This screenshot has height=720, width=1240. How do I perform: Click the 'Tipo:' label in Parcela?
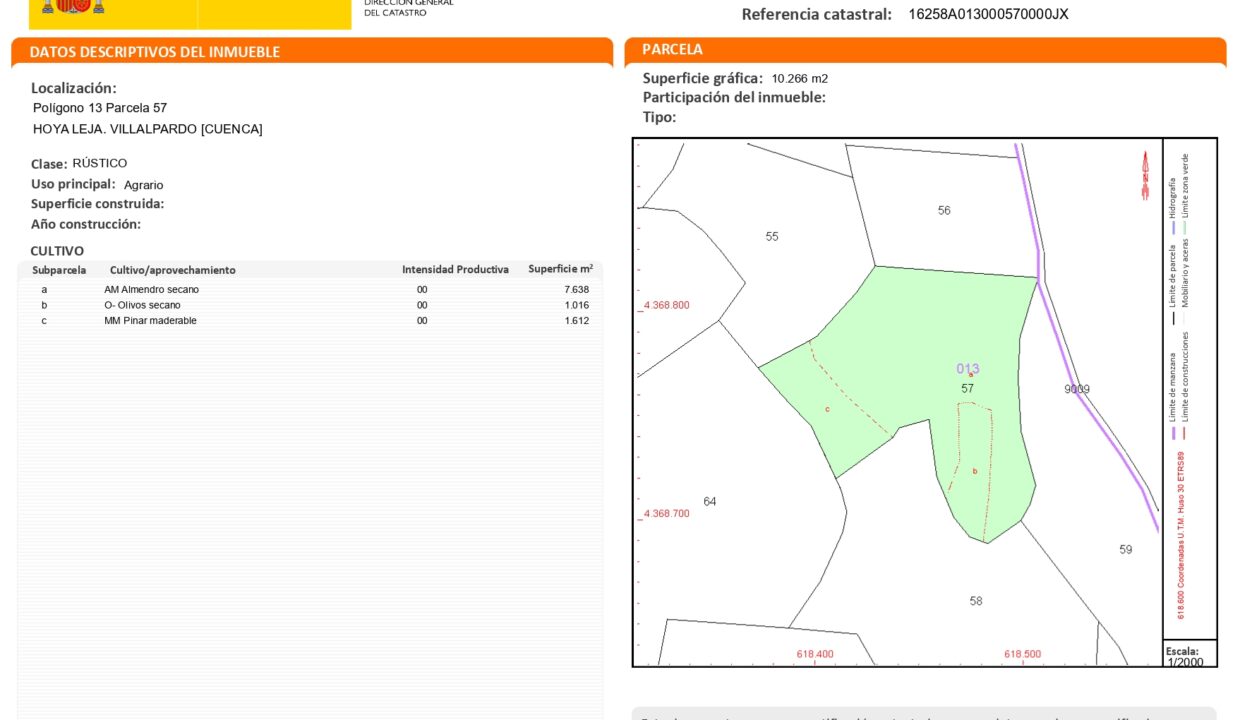[659, 117]
